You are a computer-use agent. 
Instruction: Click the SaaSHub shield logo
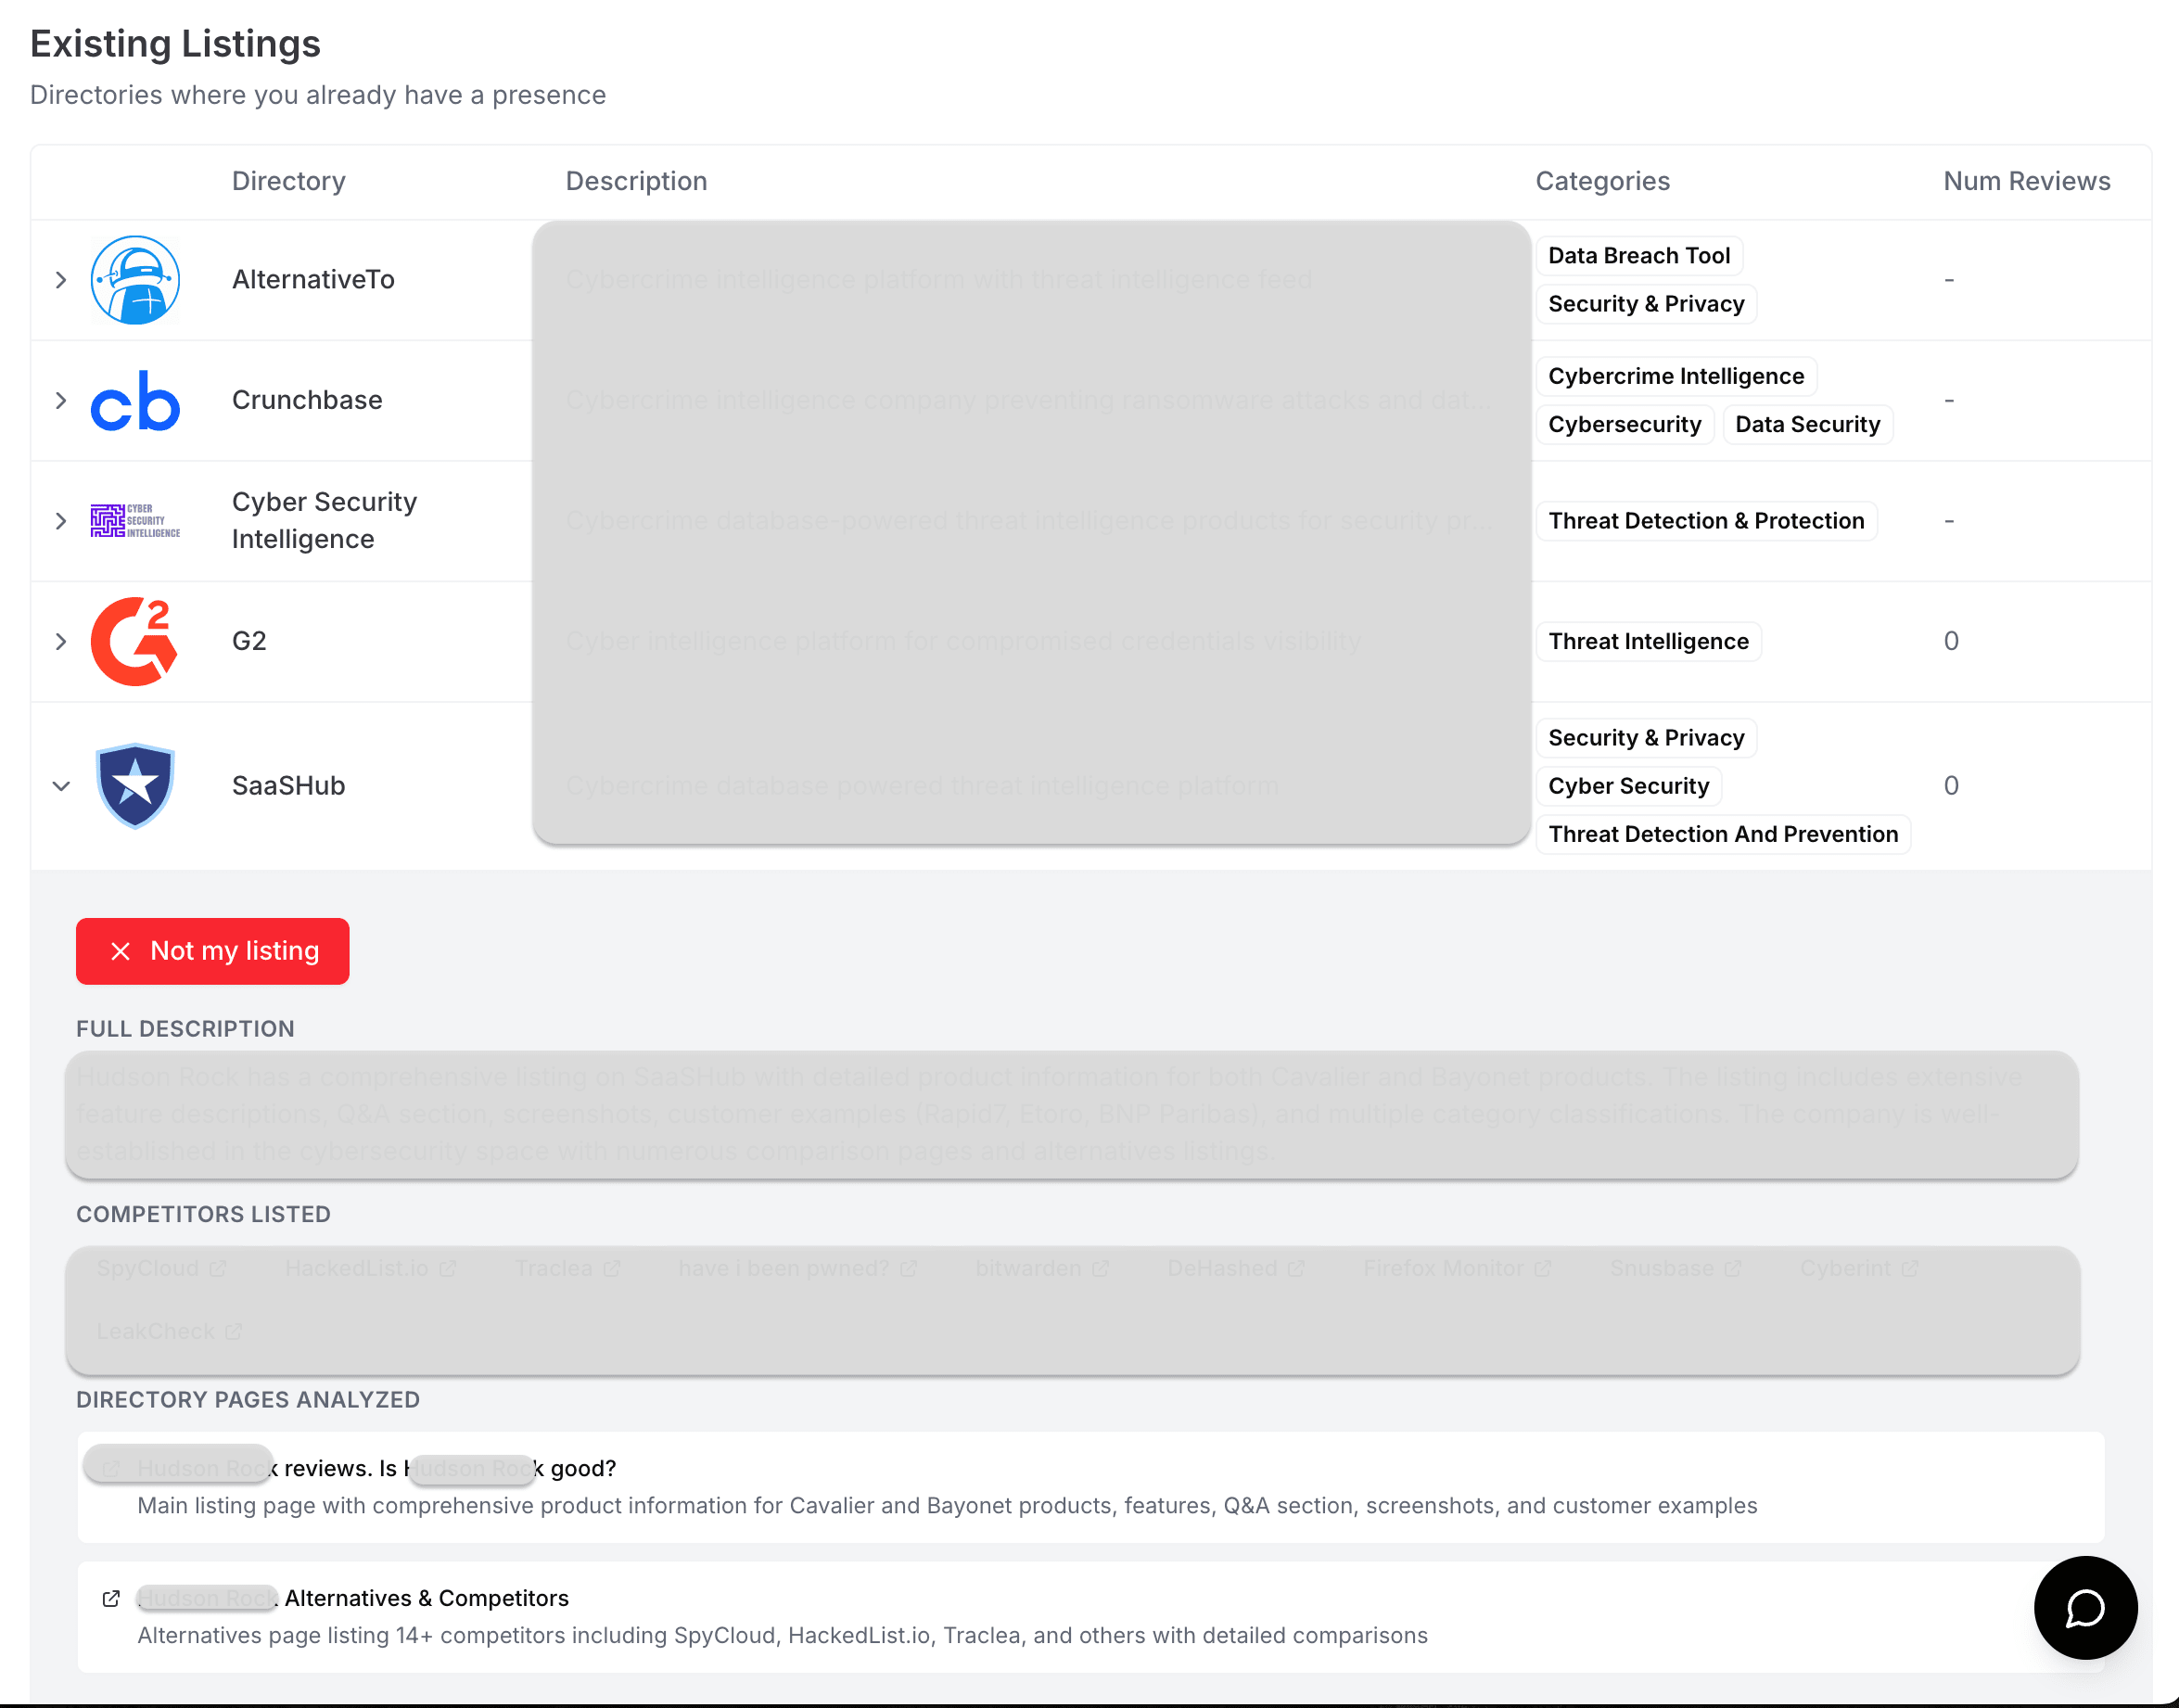[136, 786]
